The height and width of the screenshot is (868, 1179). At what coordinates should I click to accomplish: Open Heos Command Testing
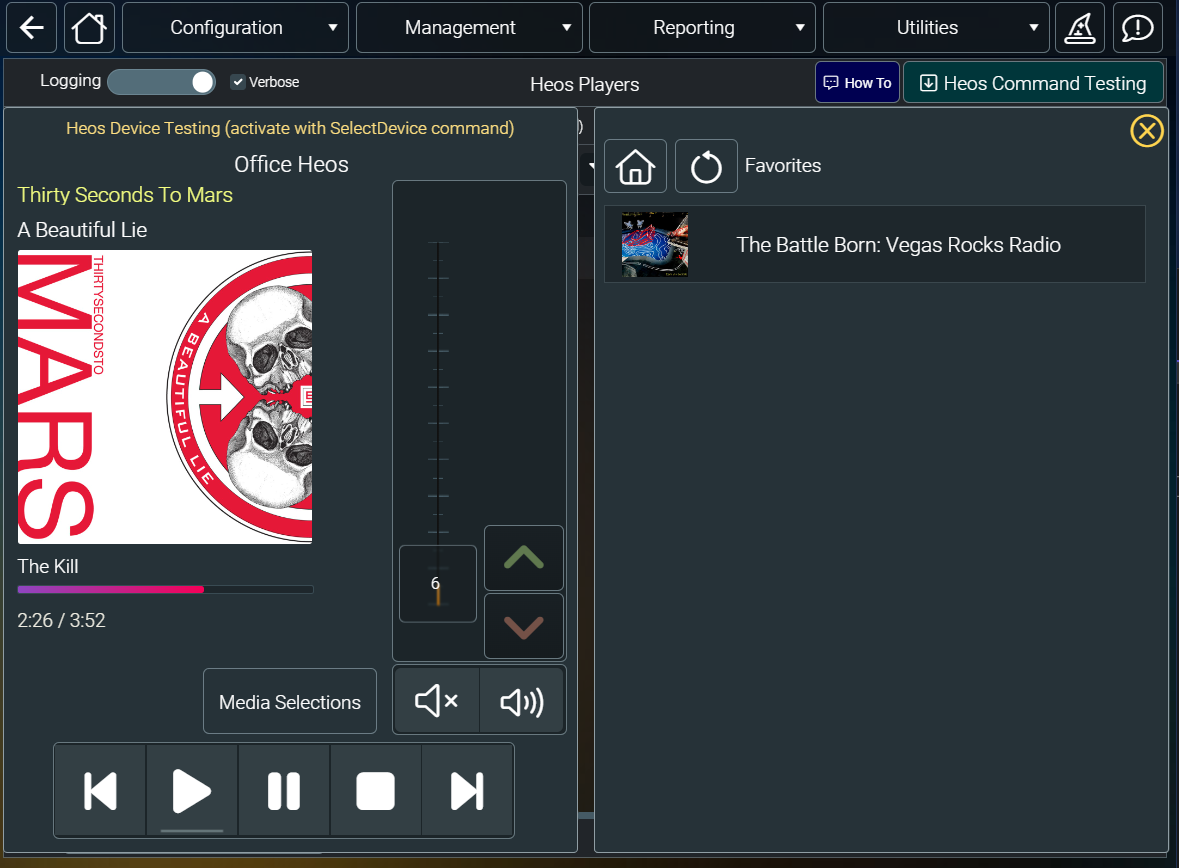click(1033, 83)
